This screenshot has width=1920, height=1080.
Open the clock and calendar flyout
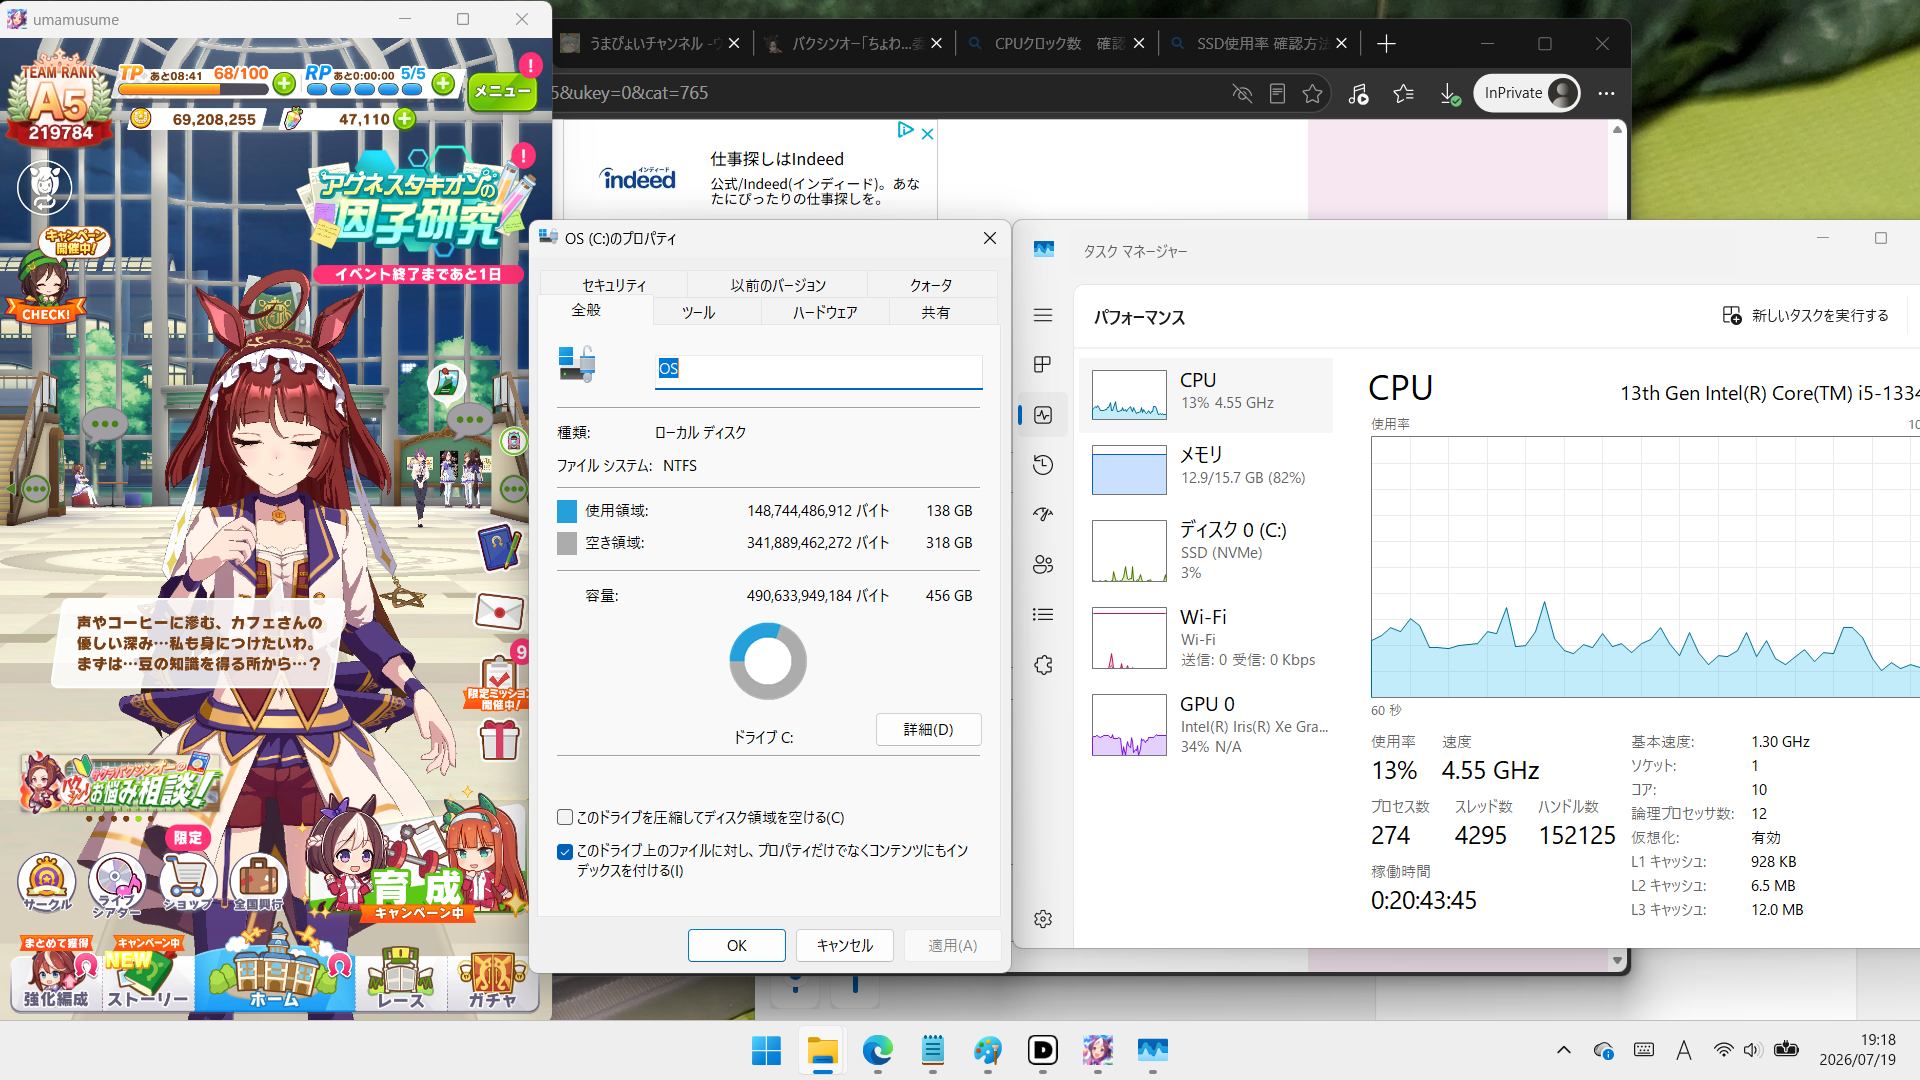(x=1857, y=1050)
